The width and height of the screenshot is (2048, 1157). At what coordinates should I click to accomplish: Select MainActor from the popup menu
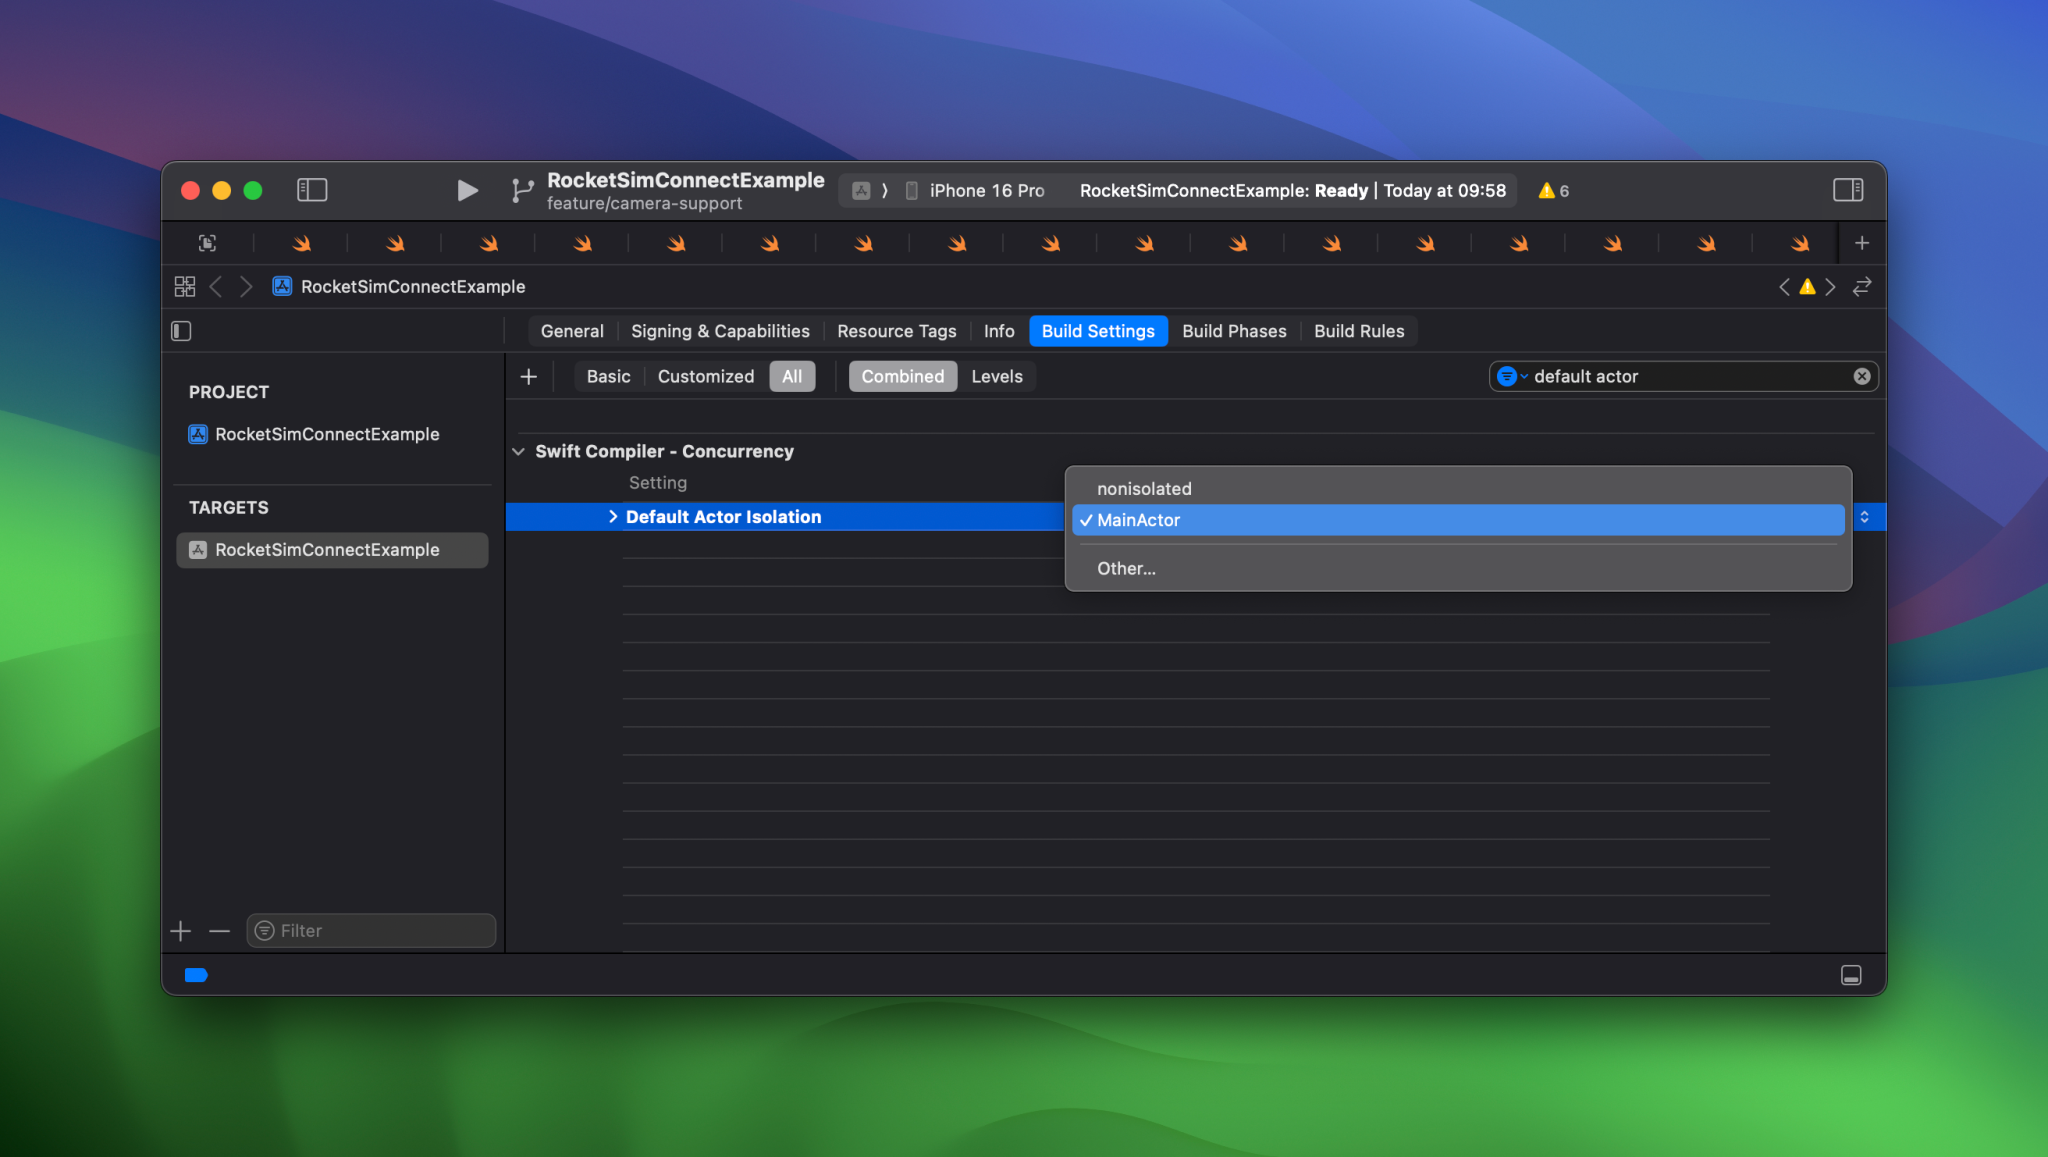coord(1140,520)
